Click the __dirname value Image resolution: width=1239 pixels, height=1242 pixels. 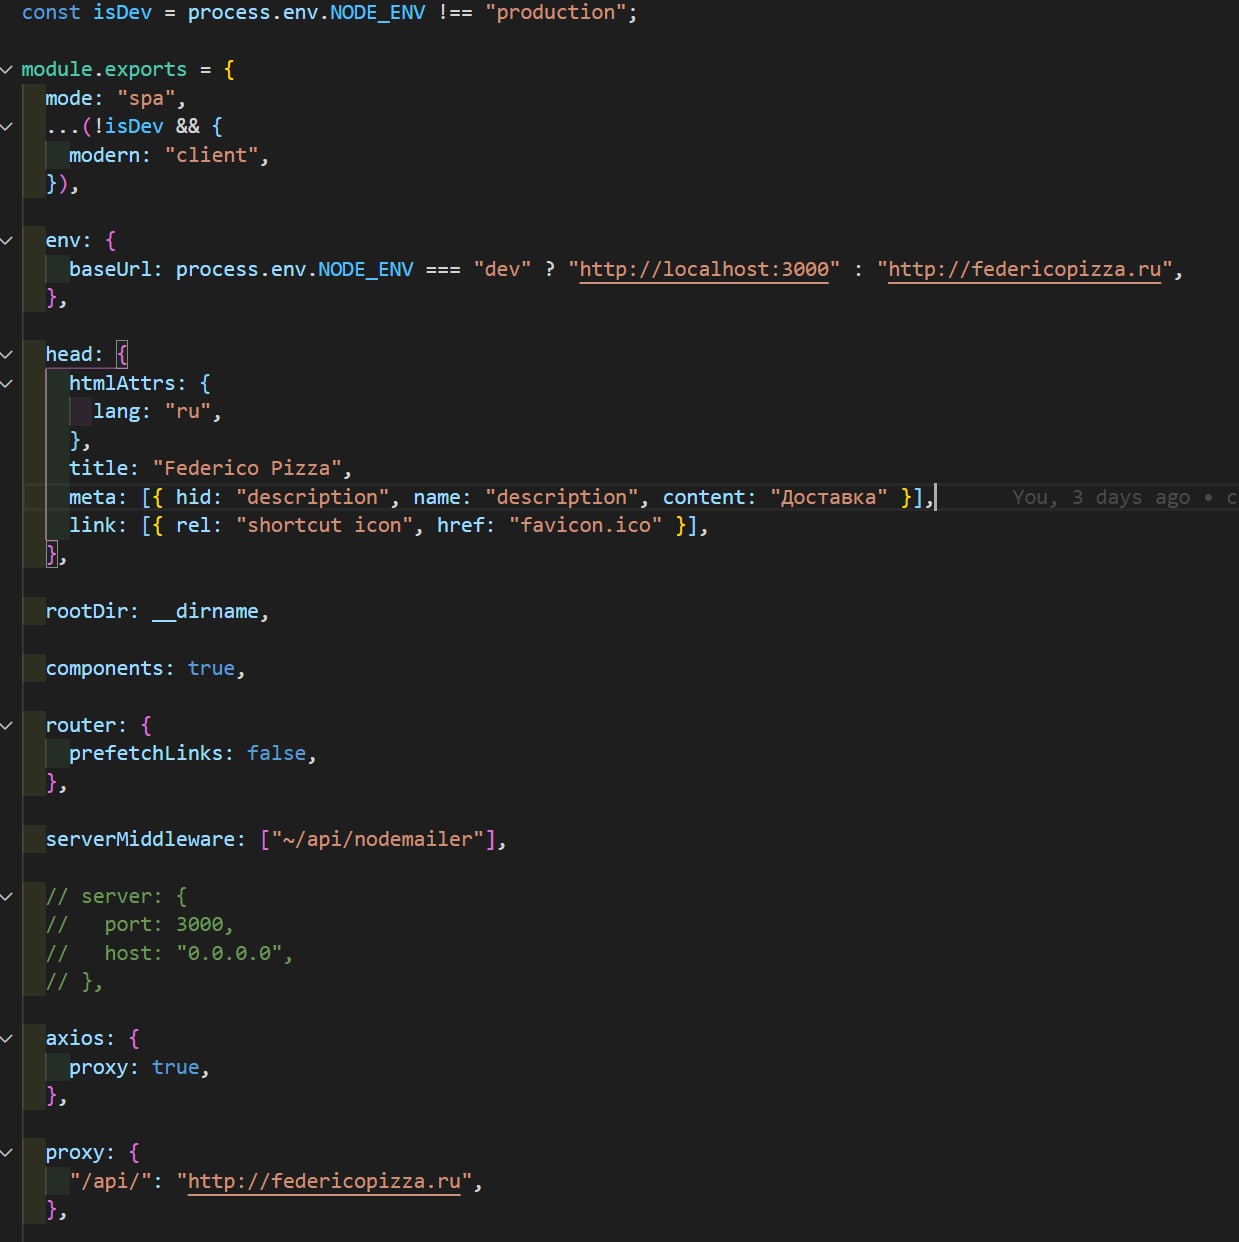pyautogui.click(x=205, y=611)
